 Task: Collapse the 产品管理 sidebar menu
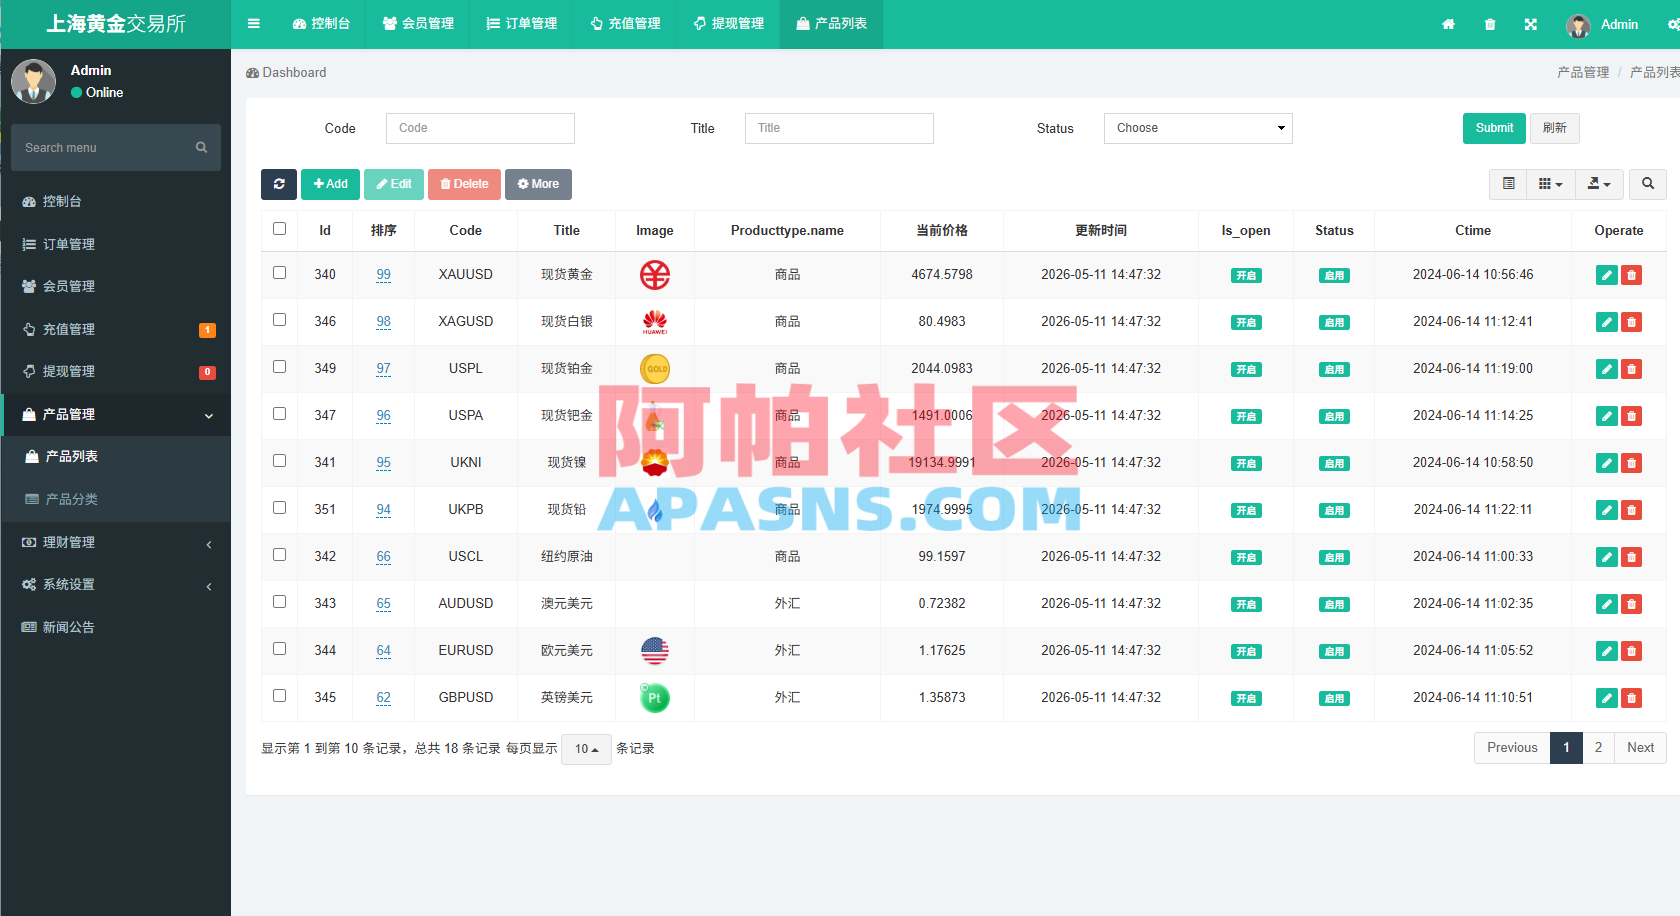coord(116,414)
